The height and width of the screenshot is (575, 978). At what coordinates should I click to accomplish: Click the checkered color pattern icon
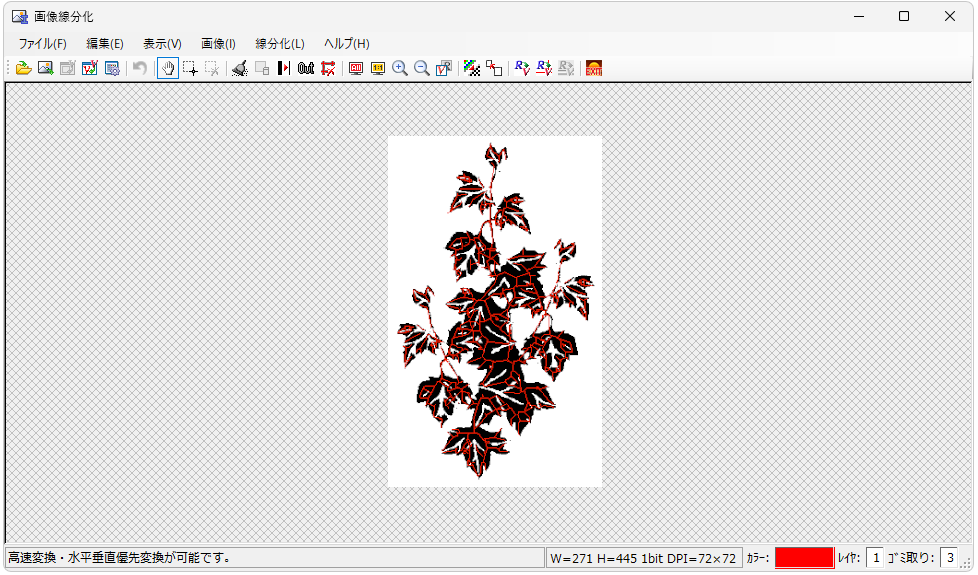(472, 68)
